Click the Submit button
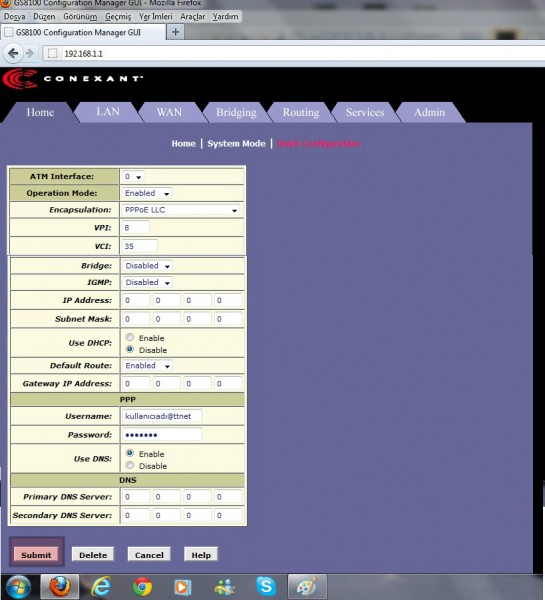 coord(36,554)
